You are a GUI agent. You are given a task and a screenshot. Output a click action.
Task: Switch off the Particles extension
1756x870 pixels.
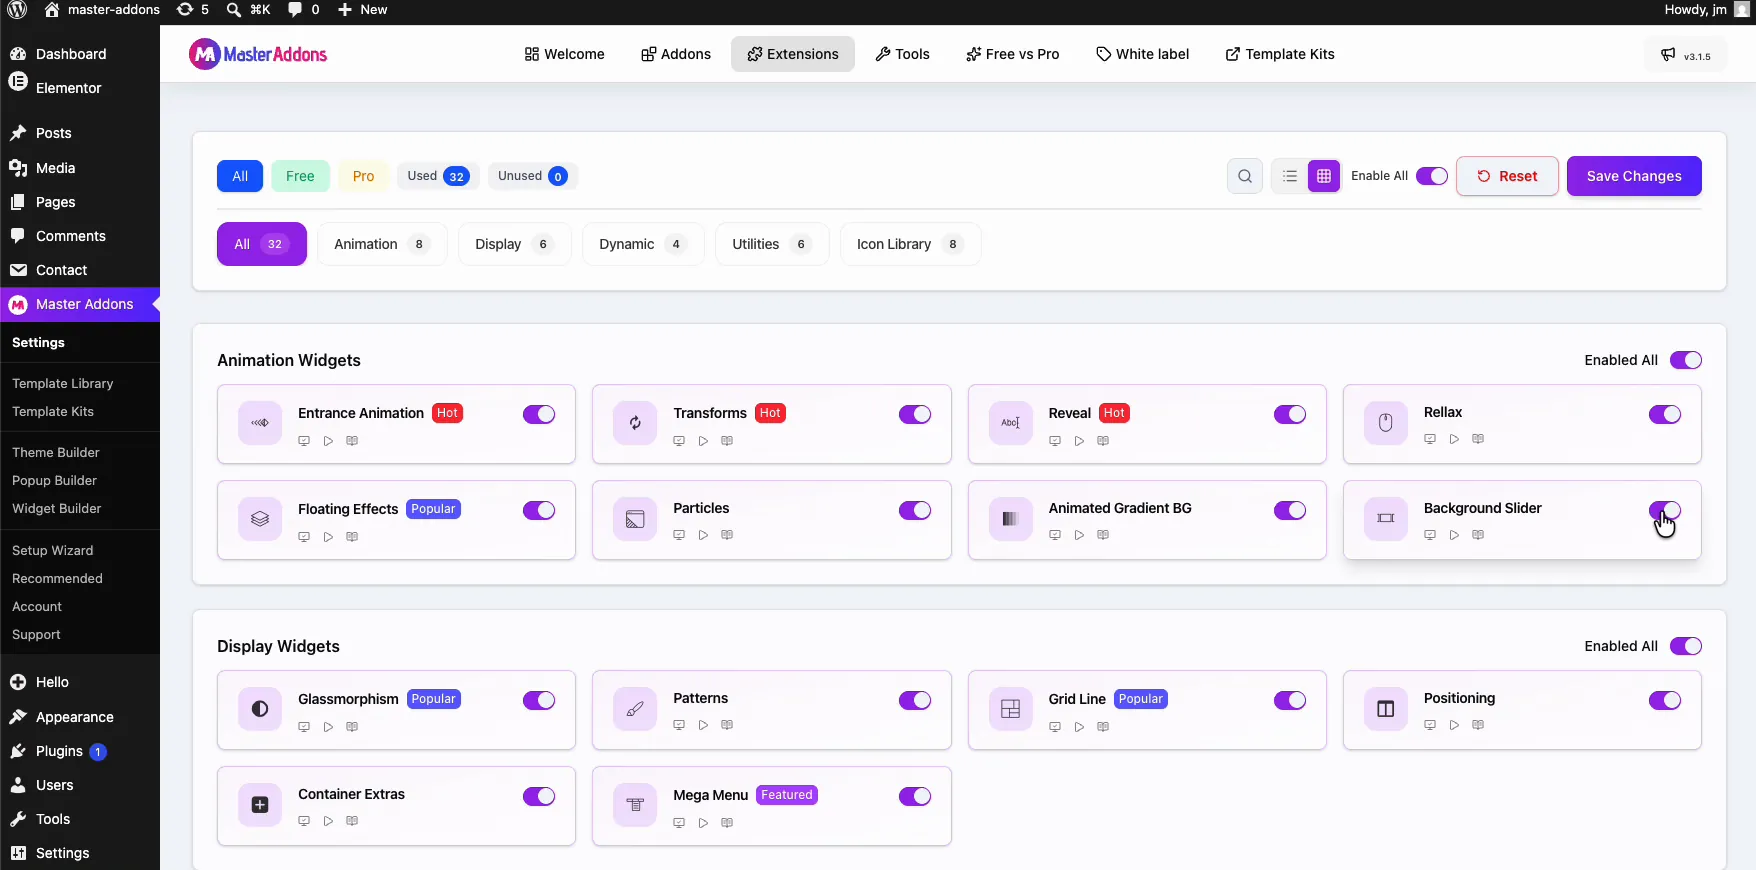point(915,510)
